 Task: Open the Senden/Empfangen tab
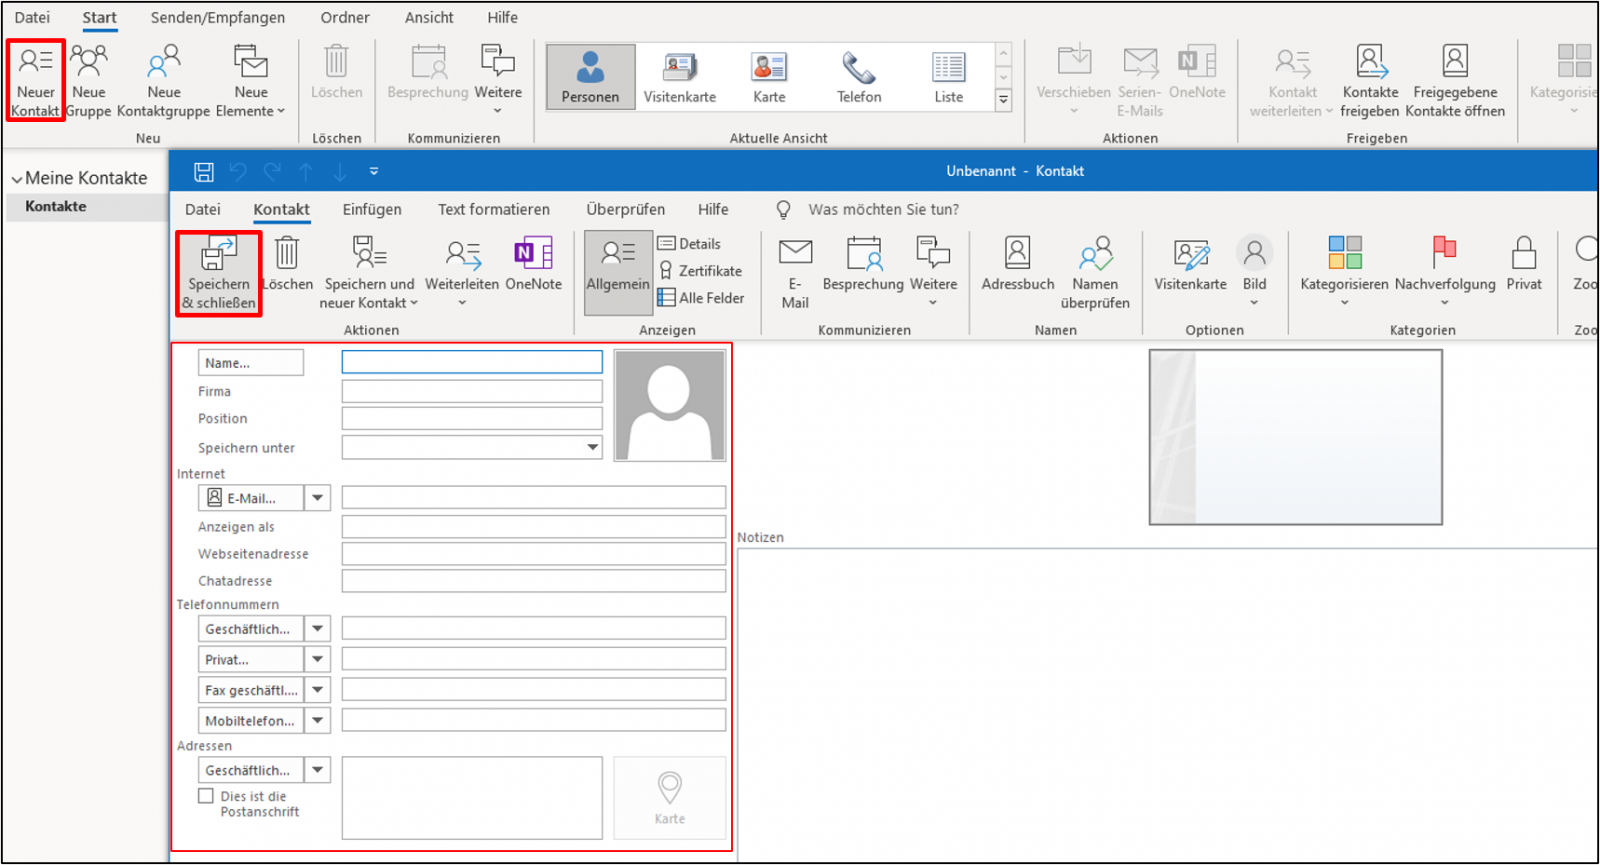(217, 17)
